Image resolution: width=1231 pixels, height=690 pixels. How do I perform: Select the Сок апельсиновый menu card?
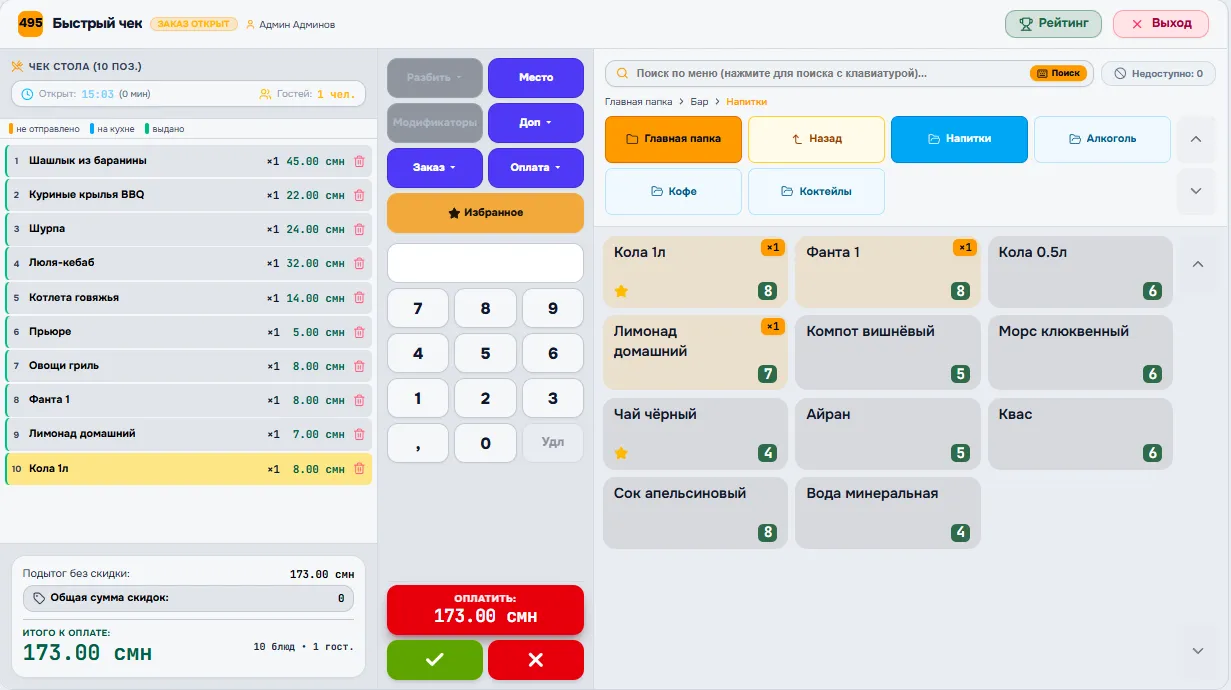pyautogui.click(x=696, y=513)
